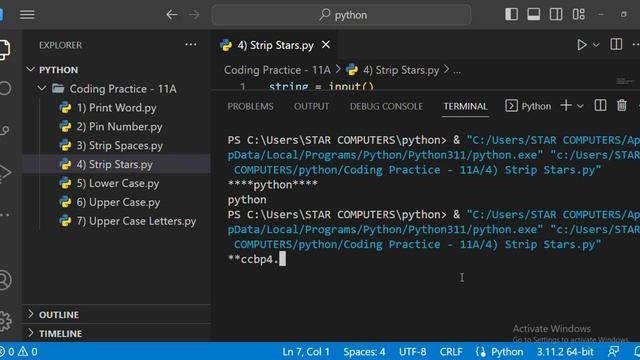Open the customize layout icon
The width and height of the screenshot is (640, 360).
[x=578, y=14]
